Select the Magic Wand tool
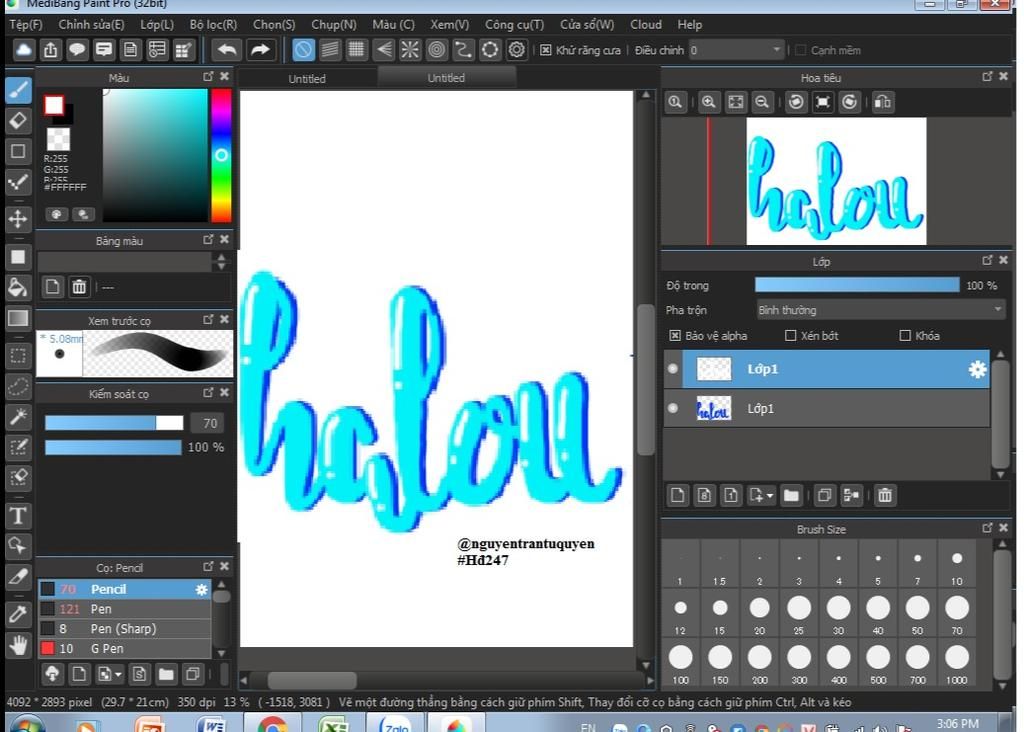 (18, 417)
